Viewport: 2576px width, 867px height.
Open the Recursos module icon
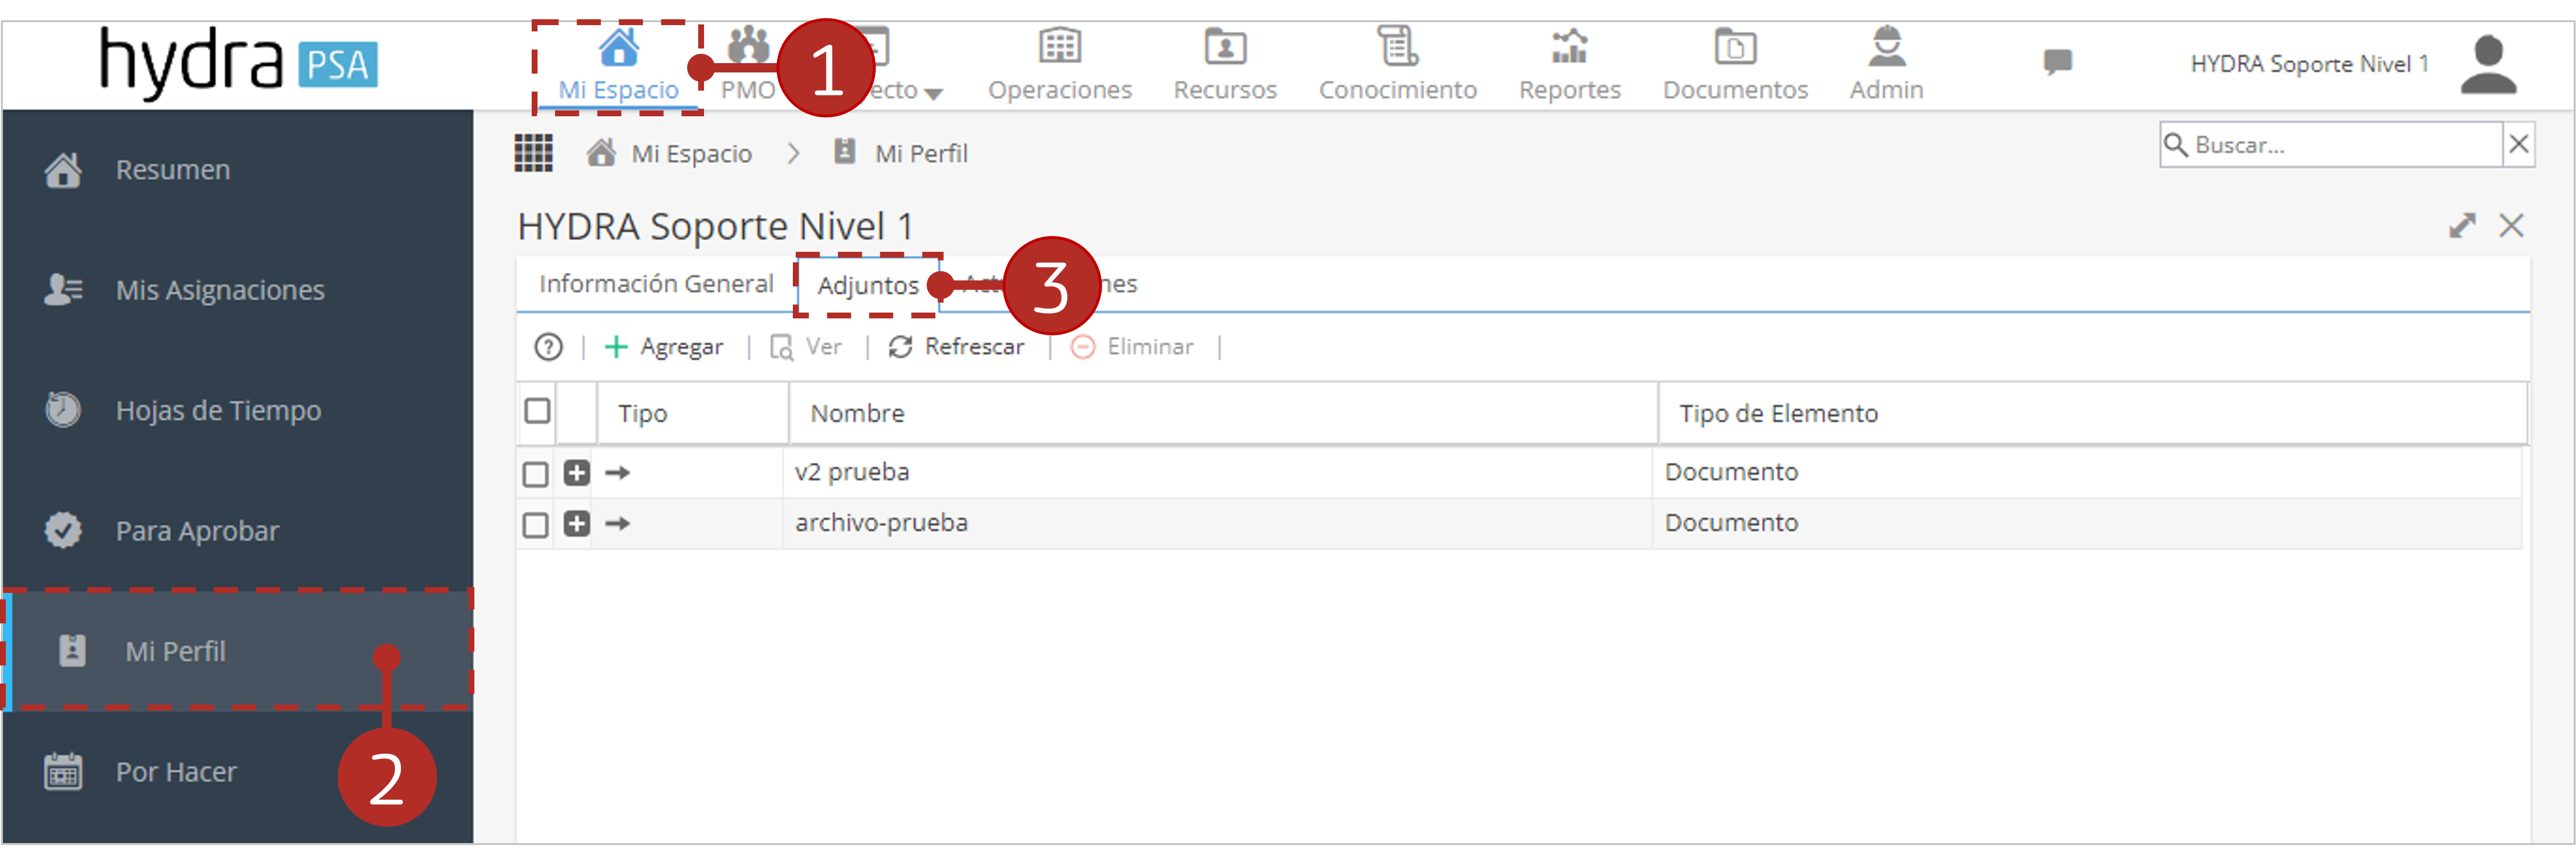[x=1224, y=46]
